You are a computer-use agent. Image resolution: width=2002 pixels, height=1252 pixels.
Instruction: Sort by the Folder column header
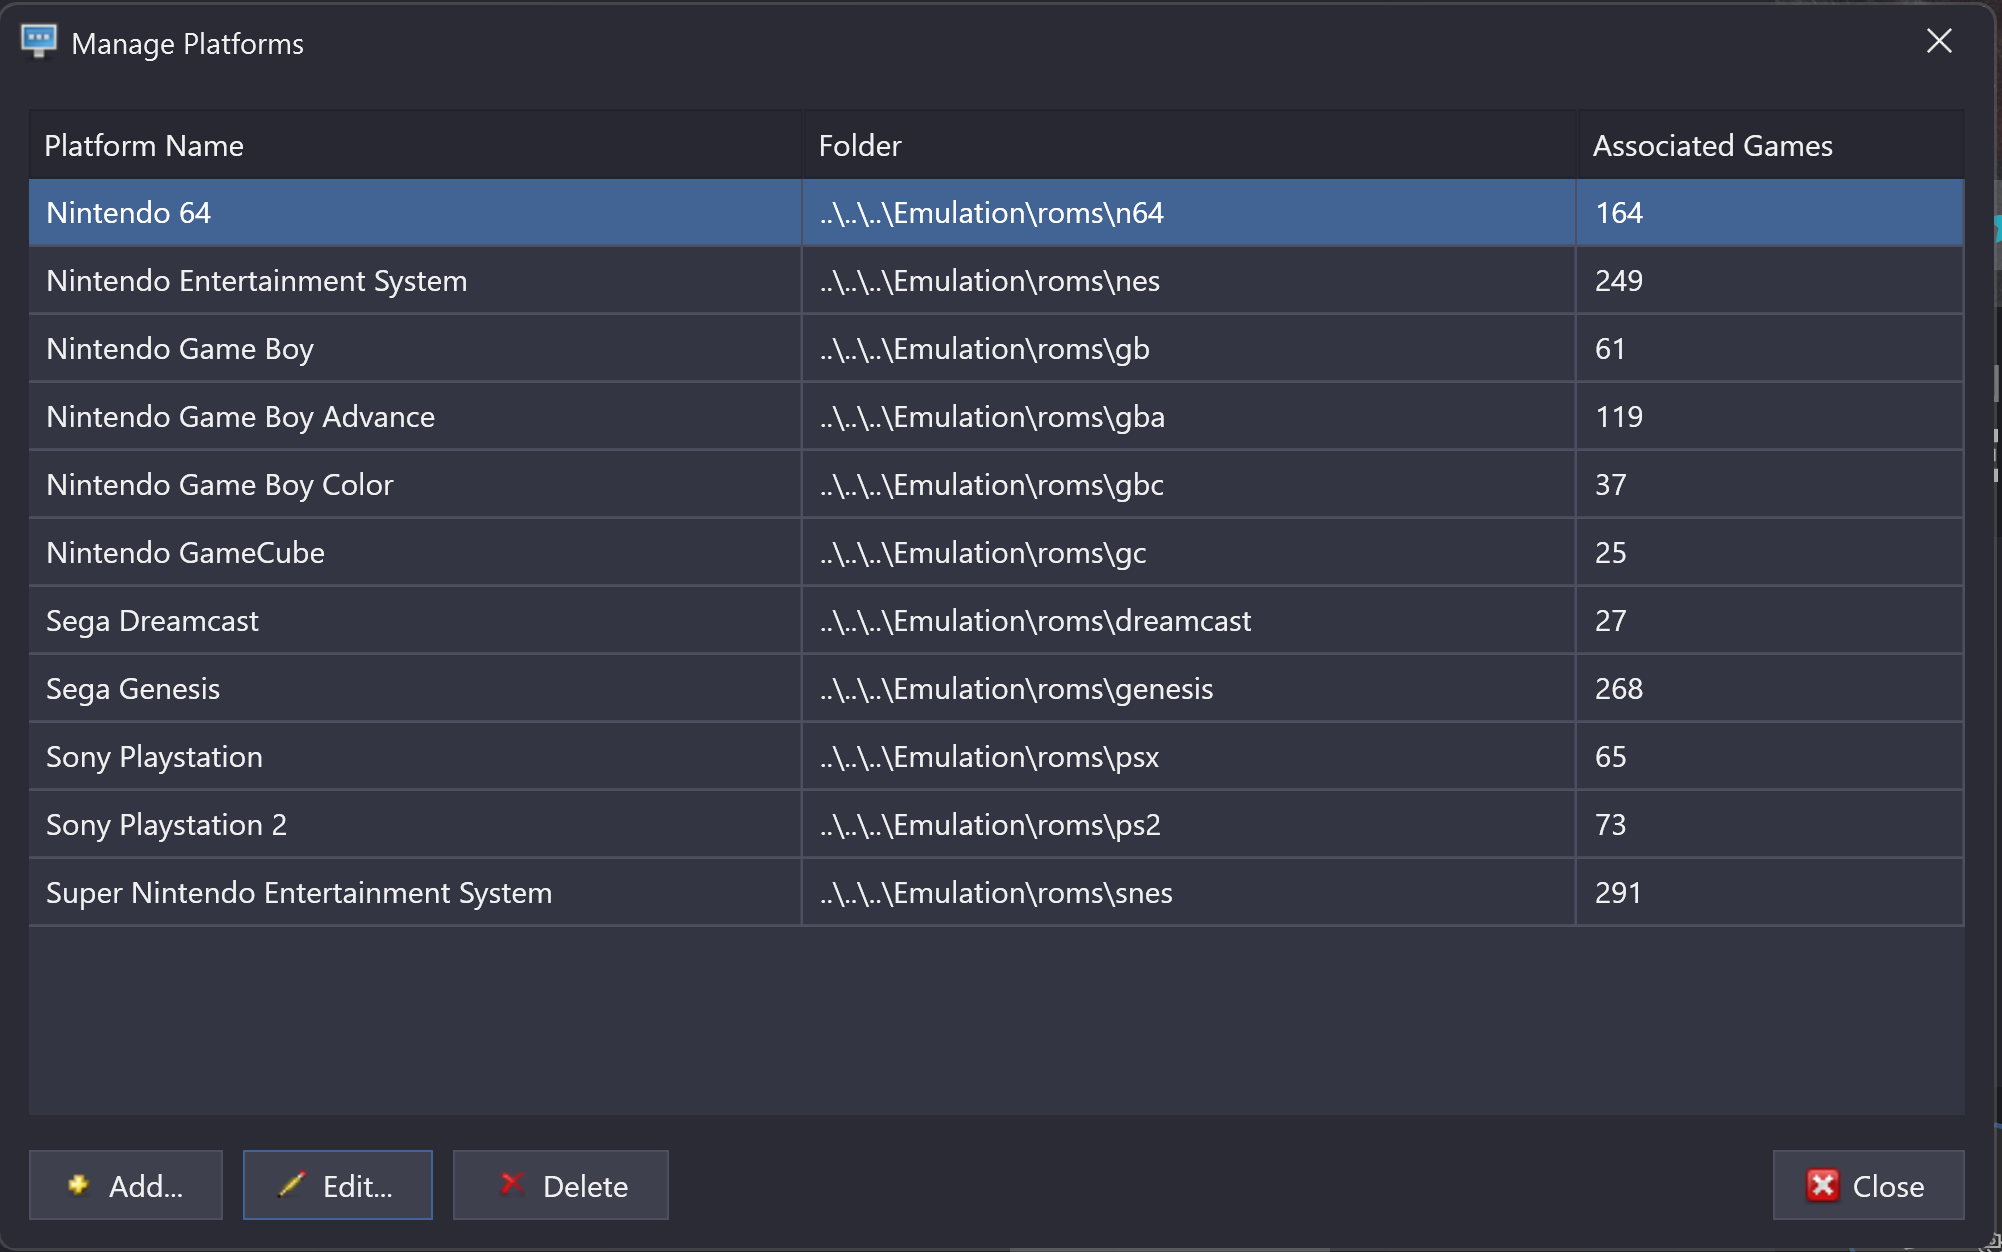click(x=1189, y=145)
